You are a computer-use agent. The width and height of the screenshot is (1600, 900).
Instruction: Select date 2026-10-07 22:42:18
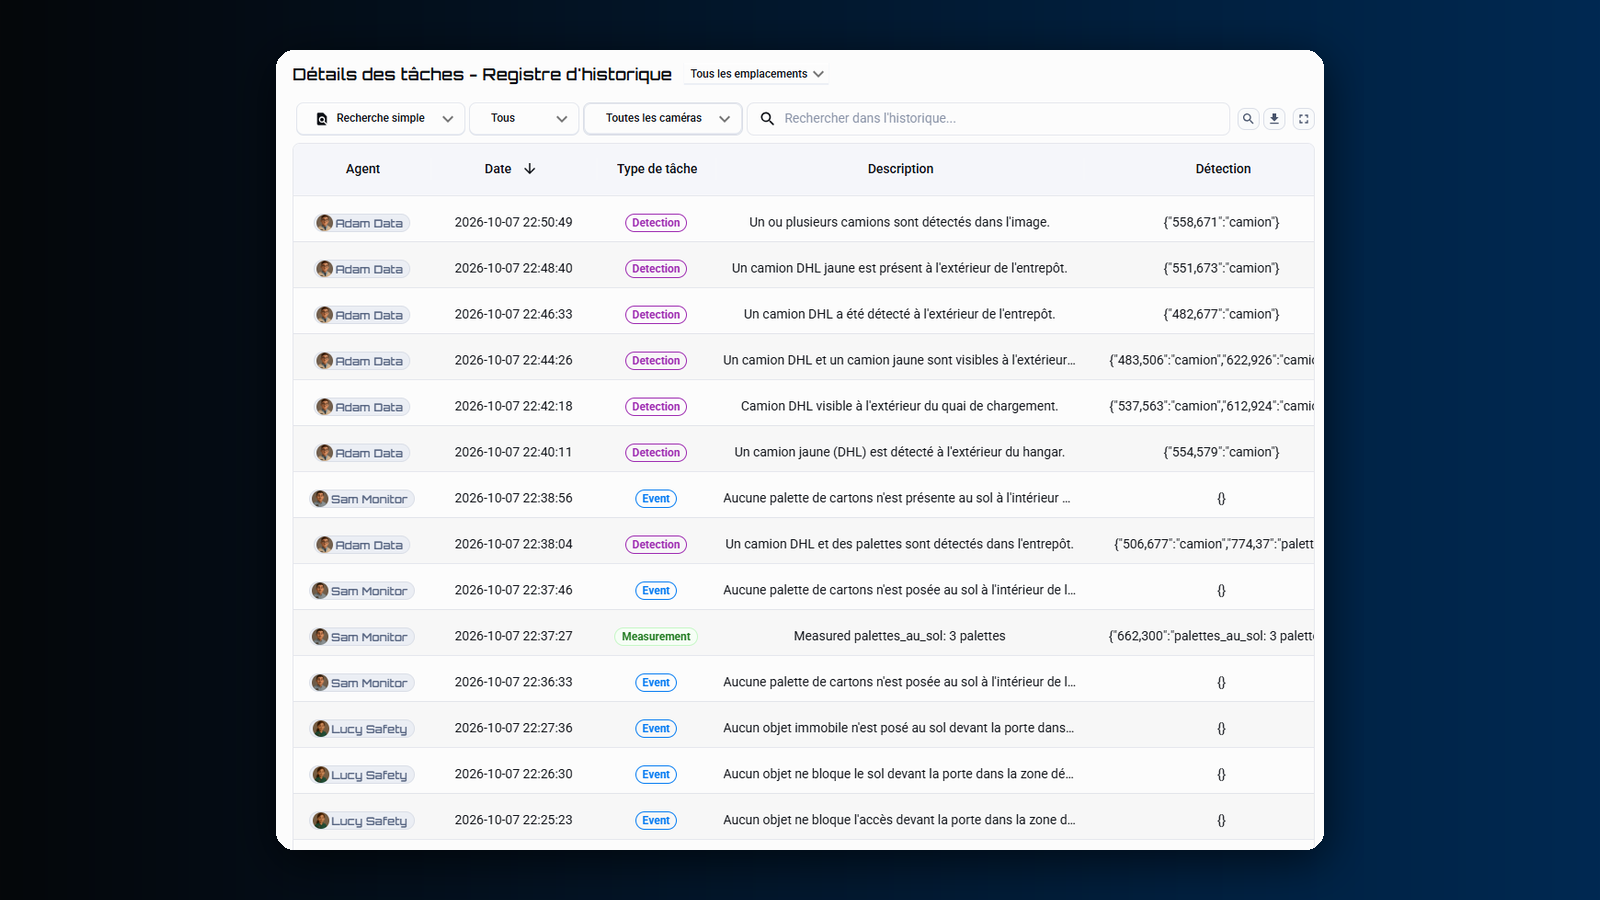tap(514, 406)
